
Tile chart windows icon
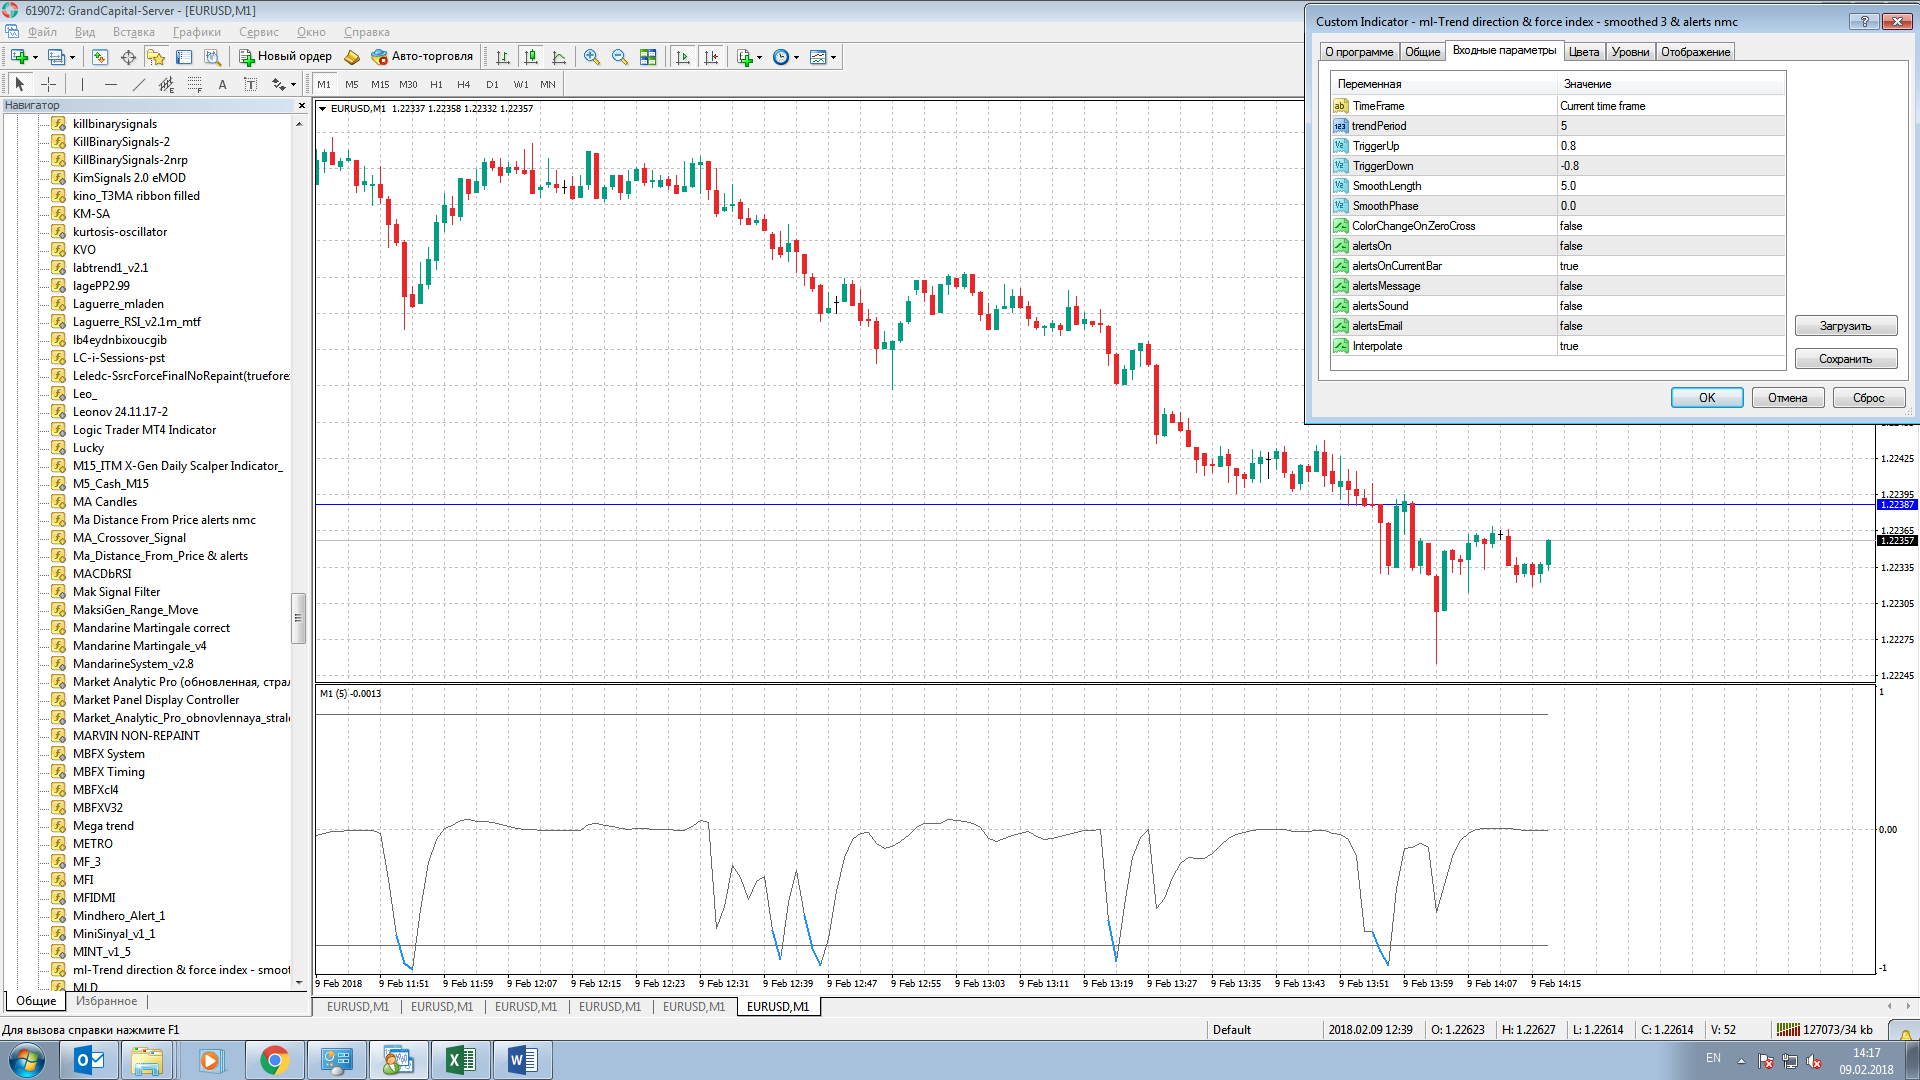click(648, 57)
